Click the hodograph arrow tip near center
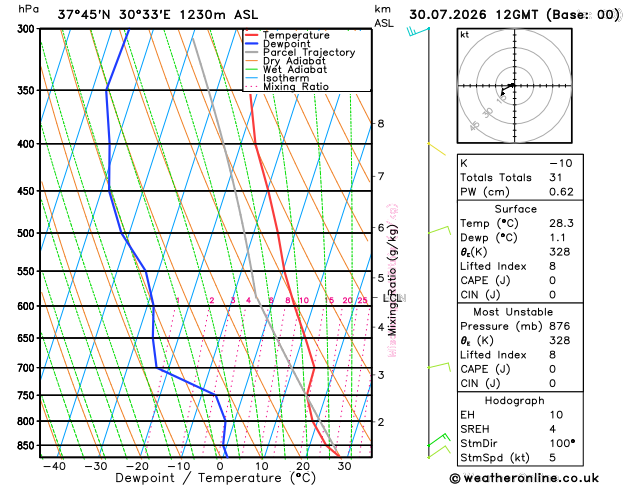629x486 pixels. 502,94
